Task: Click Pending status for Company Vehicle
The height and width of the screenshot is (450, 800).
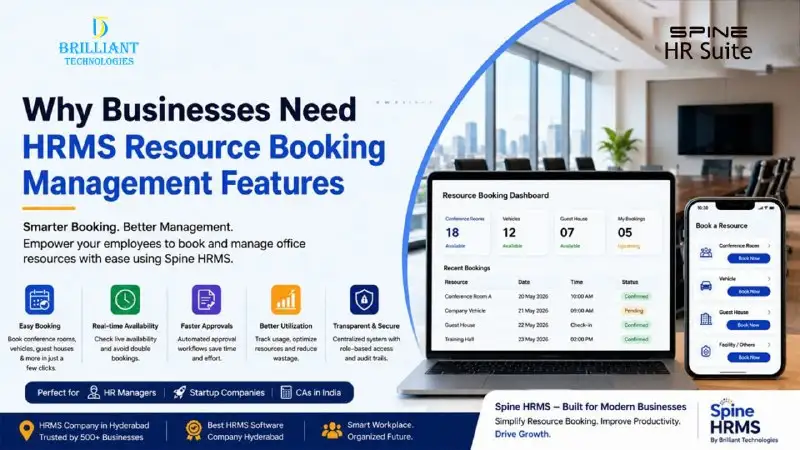Action: click(634, 311)
